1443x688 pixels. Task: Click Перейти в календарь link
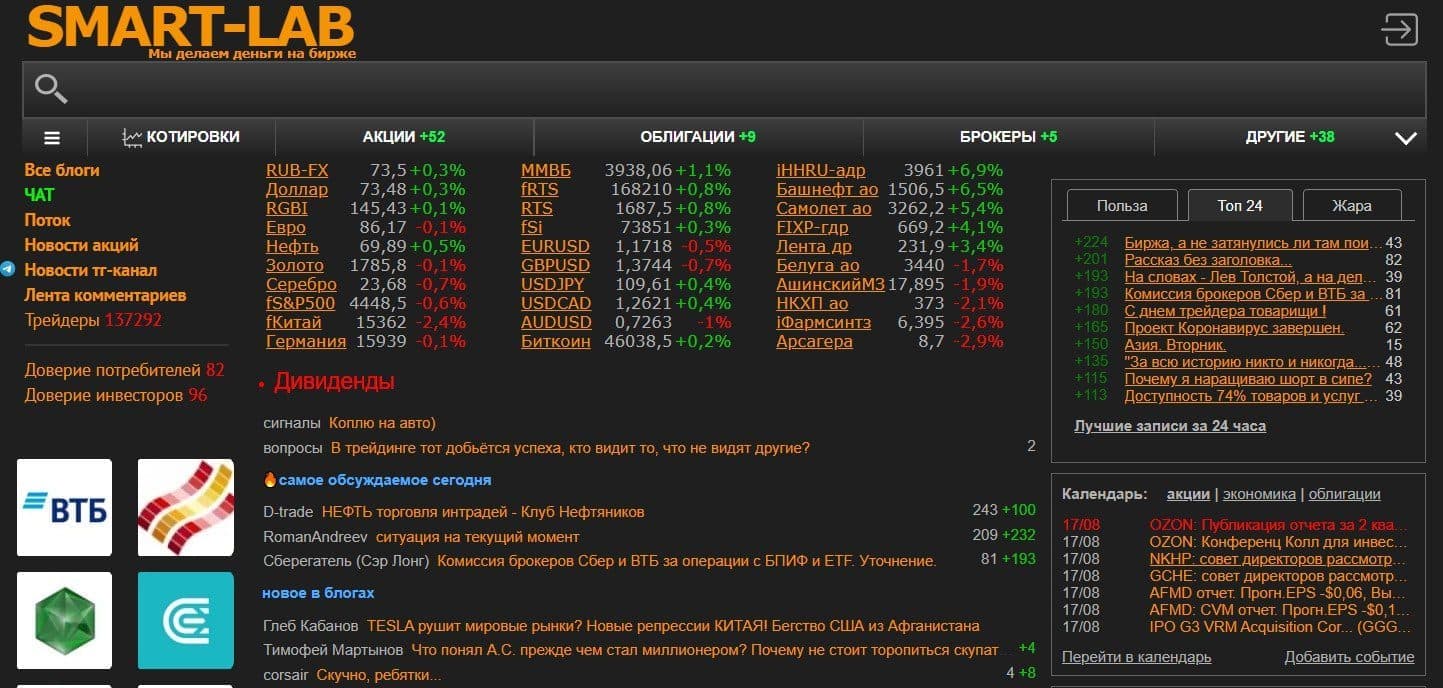coord(1136,657)
